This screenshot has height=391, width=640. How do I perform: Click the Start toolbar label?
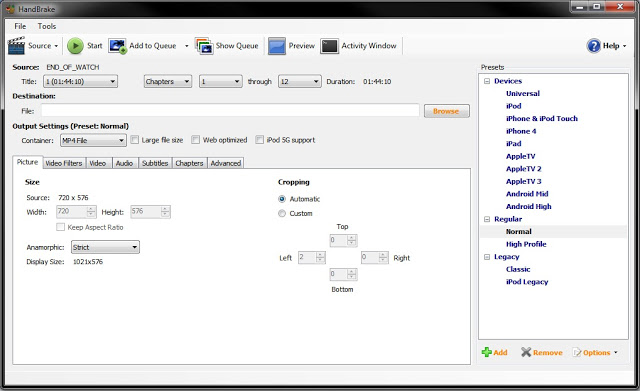coord(95,46)
